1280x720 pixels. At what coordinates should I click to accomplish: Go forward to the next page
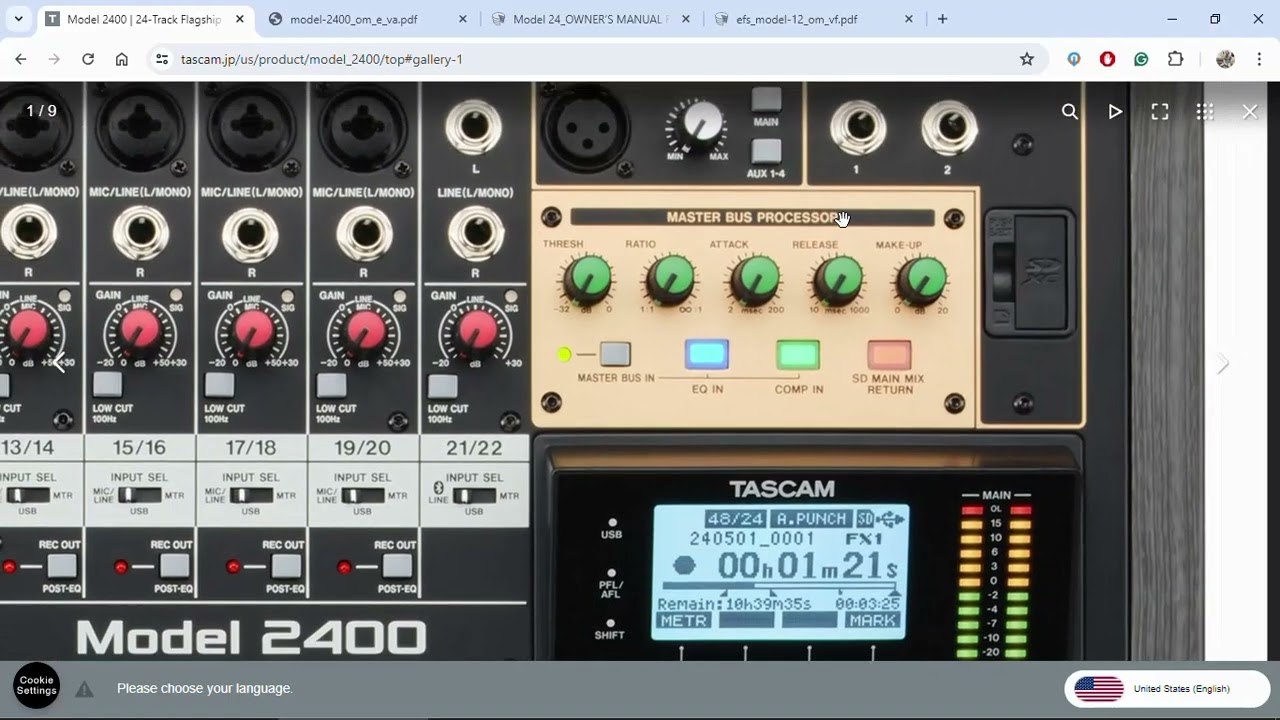coord(54,59)
